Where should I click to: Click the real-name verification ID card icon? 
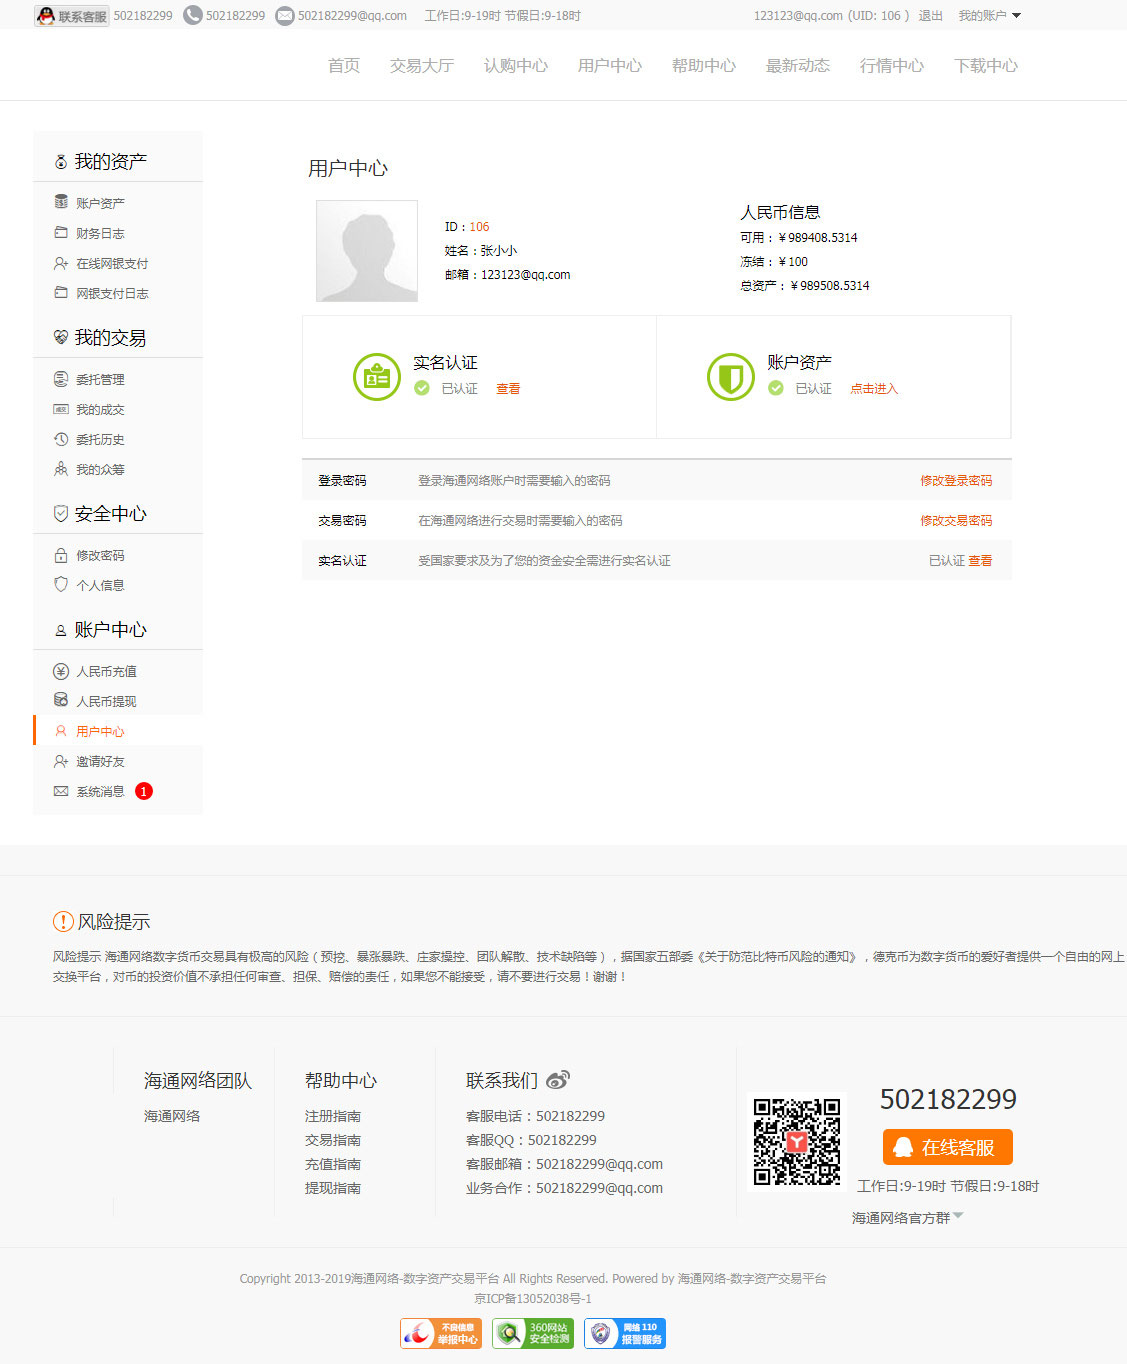377,377
